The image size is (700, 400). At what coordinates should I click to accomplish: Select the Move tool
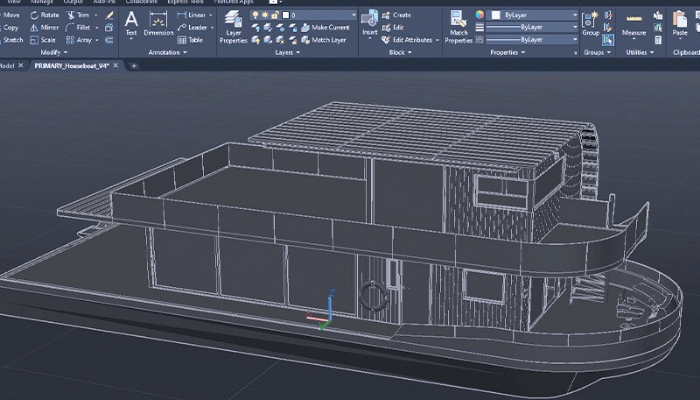(10, 15)
